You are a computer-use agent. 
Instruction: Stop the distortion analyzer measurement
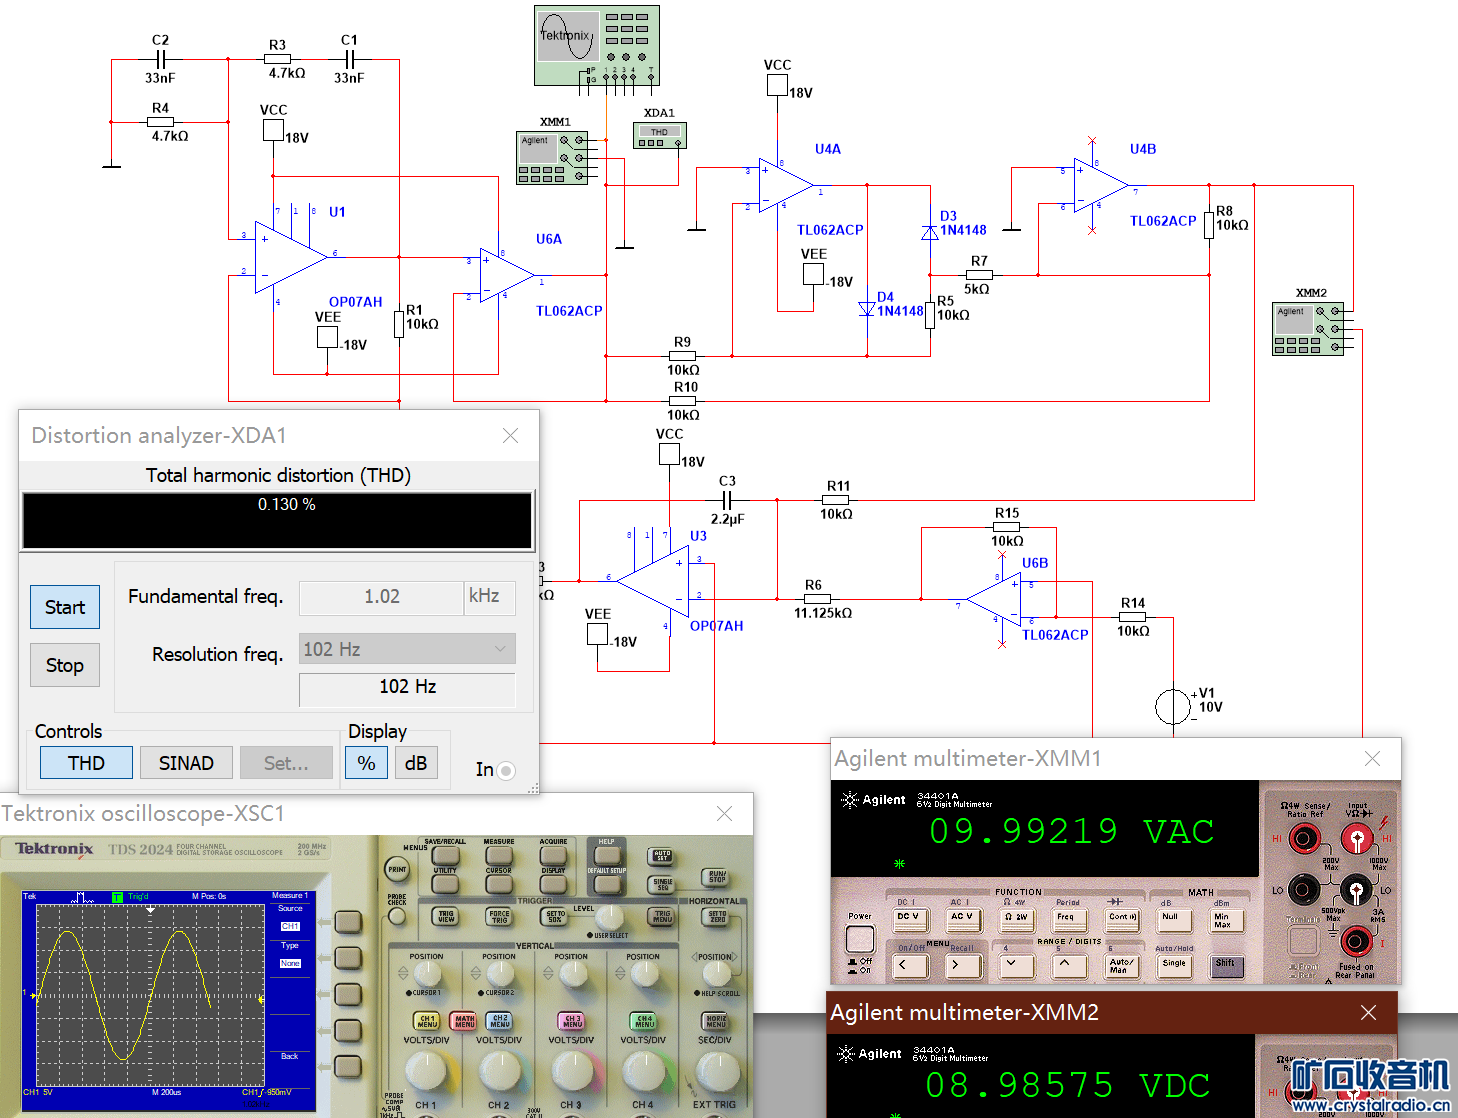(x=65, y=665)
